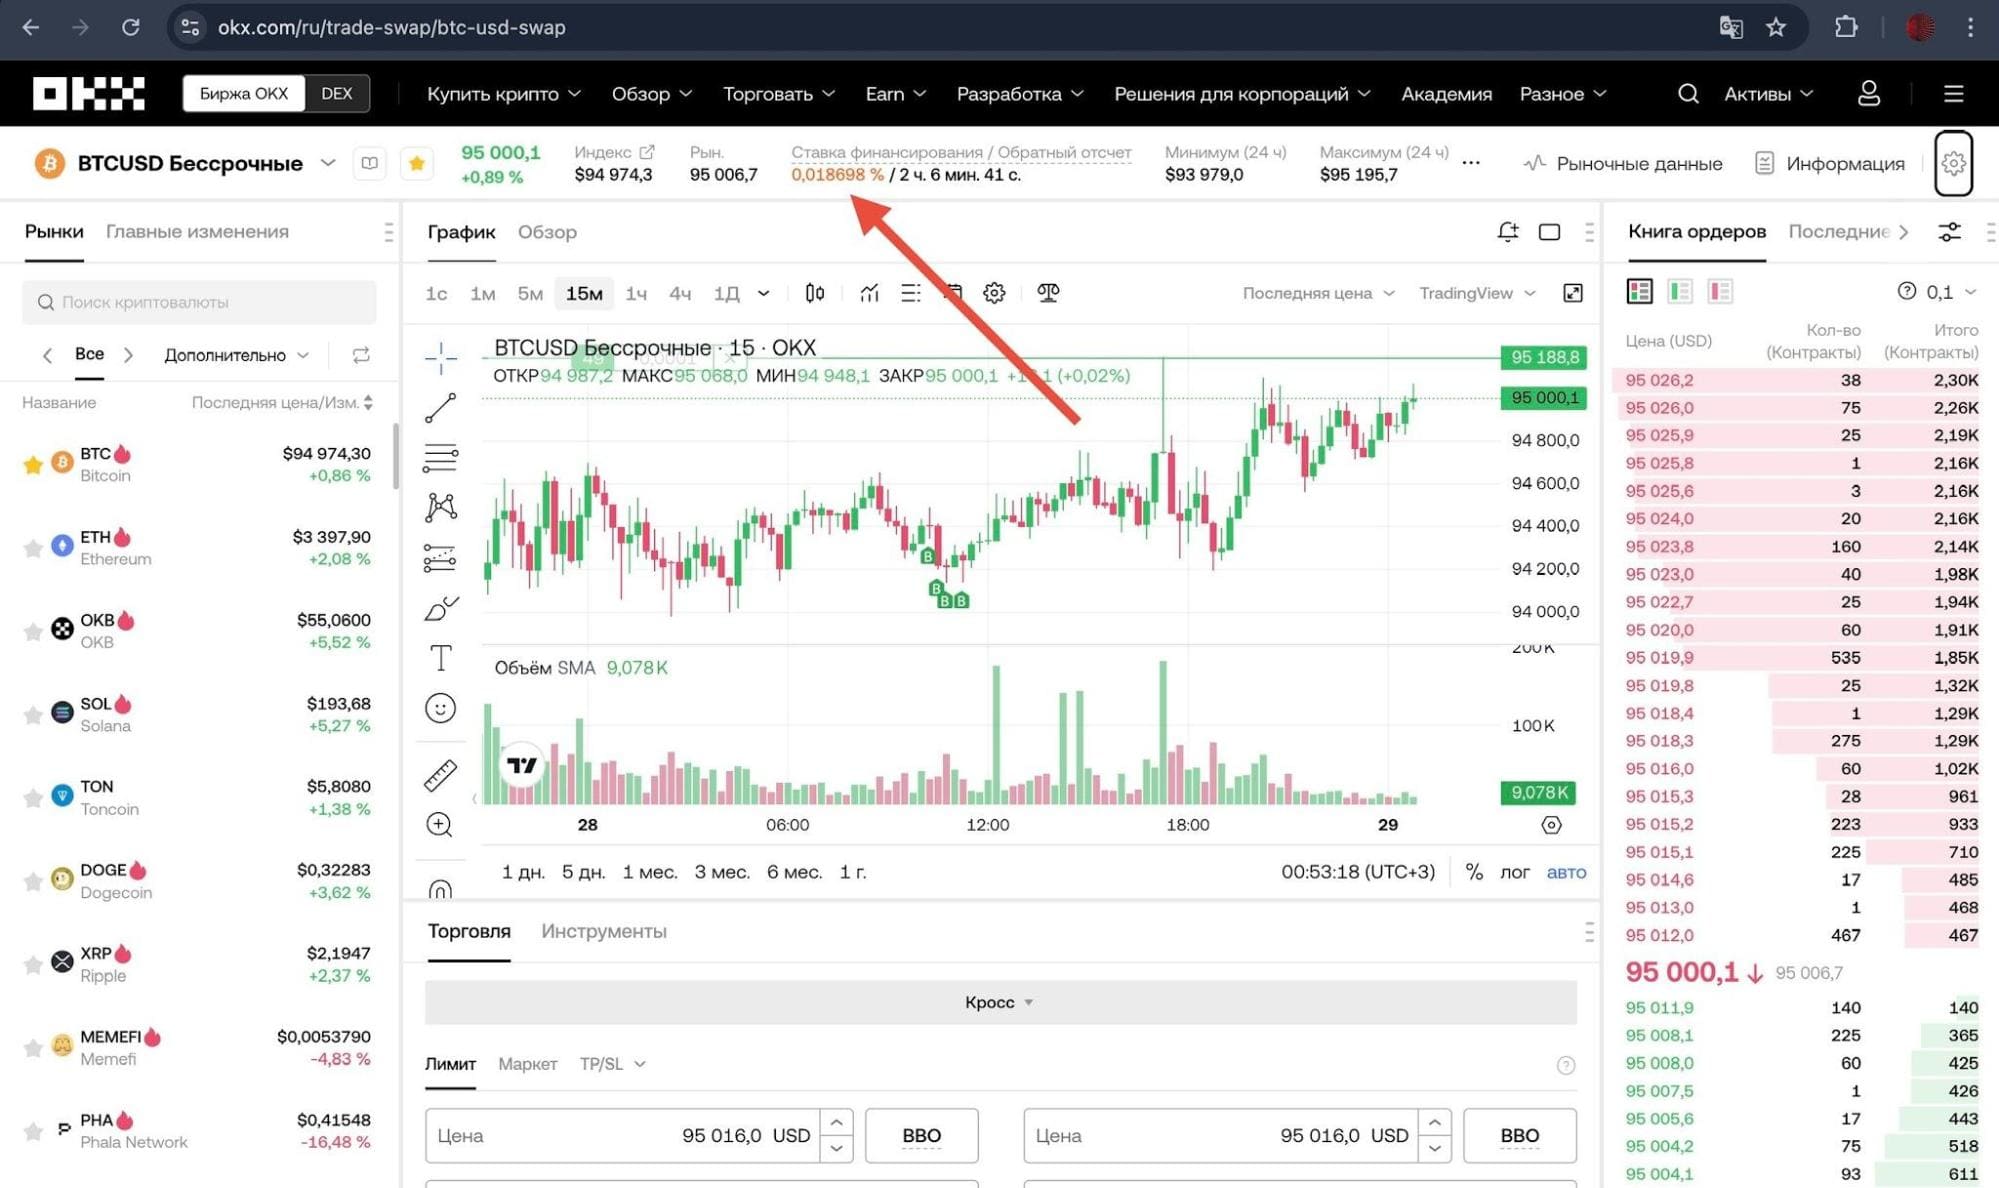Open the Информация link
Screen dimensions: 1999x1188
1830,163
